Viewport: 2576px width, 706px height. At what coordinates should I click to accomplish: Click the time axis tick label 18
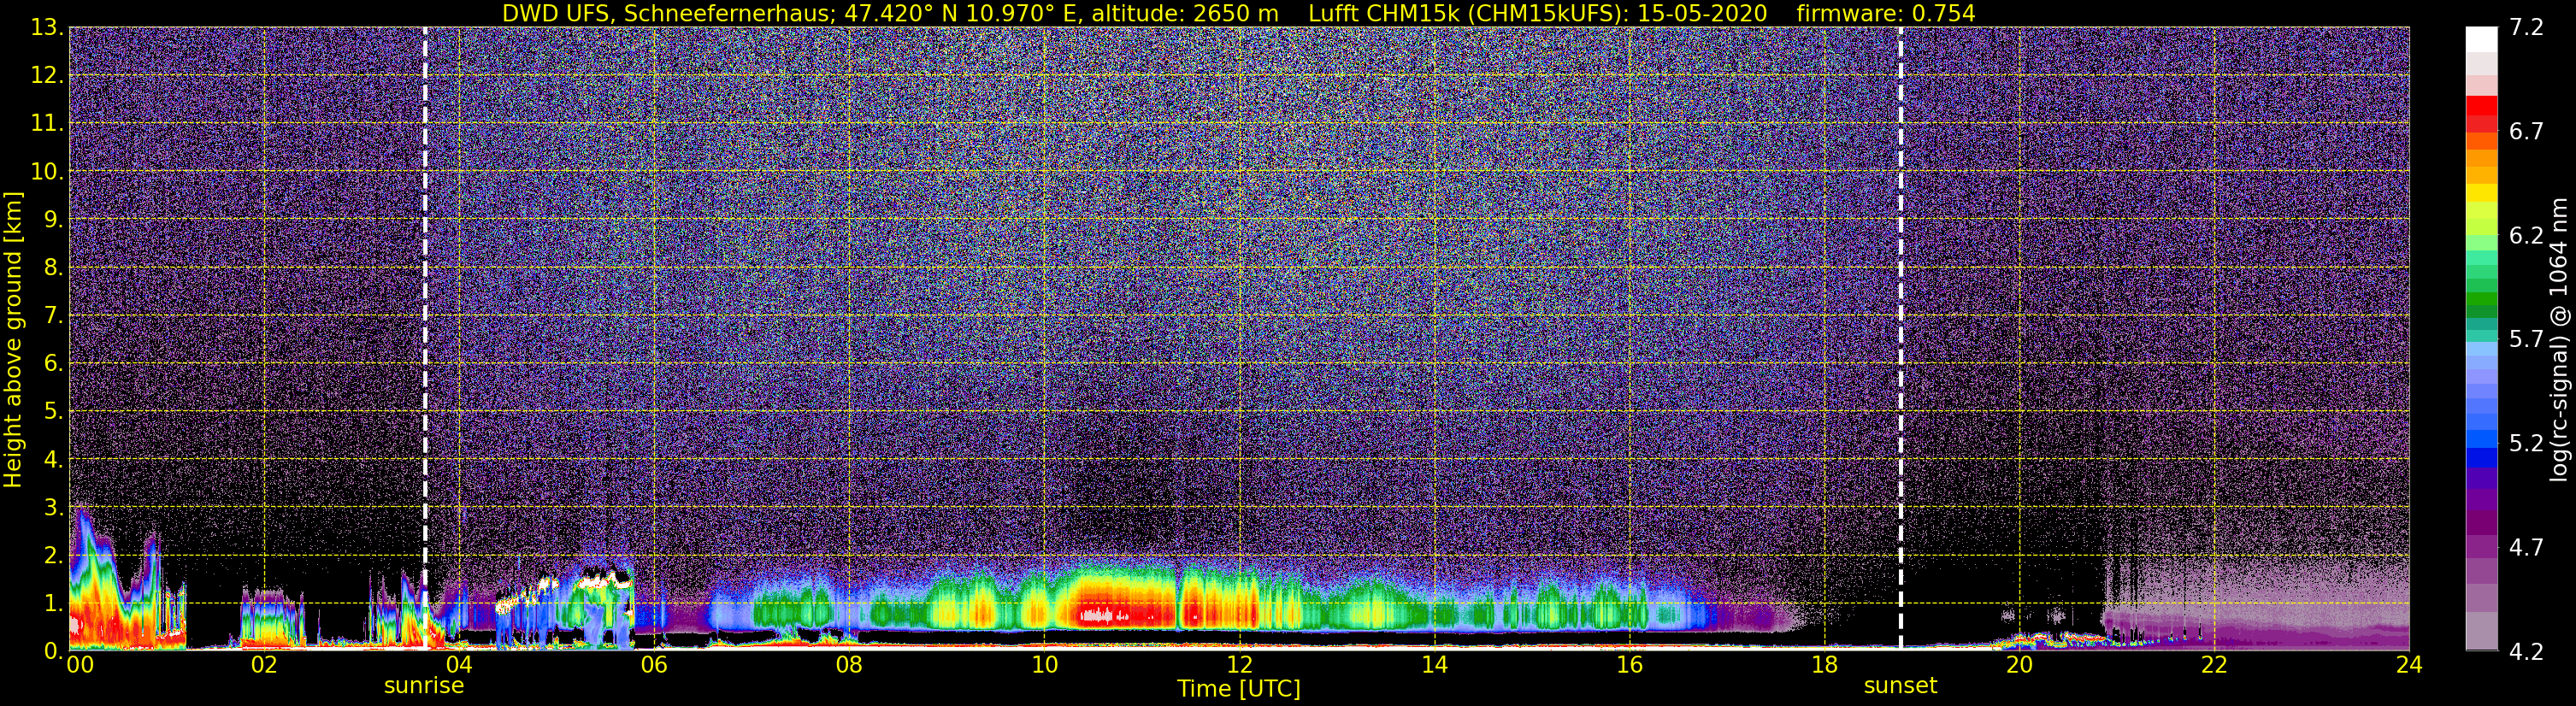click(x=1824, y=665)
